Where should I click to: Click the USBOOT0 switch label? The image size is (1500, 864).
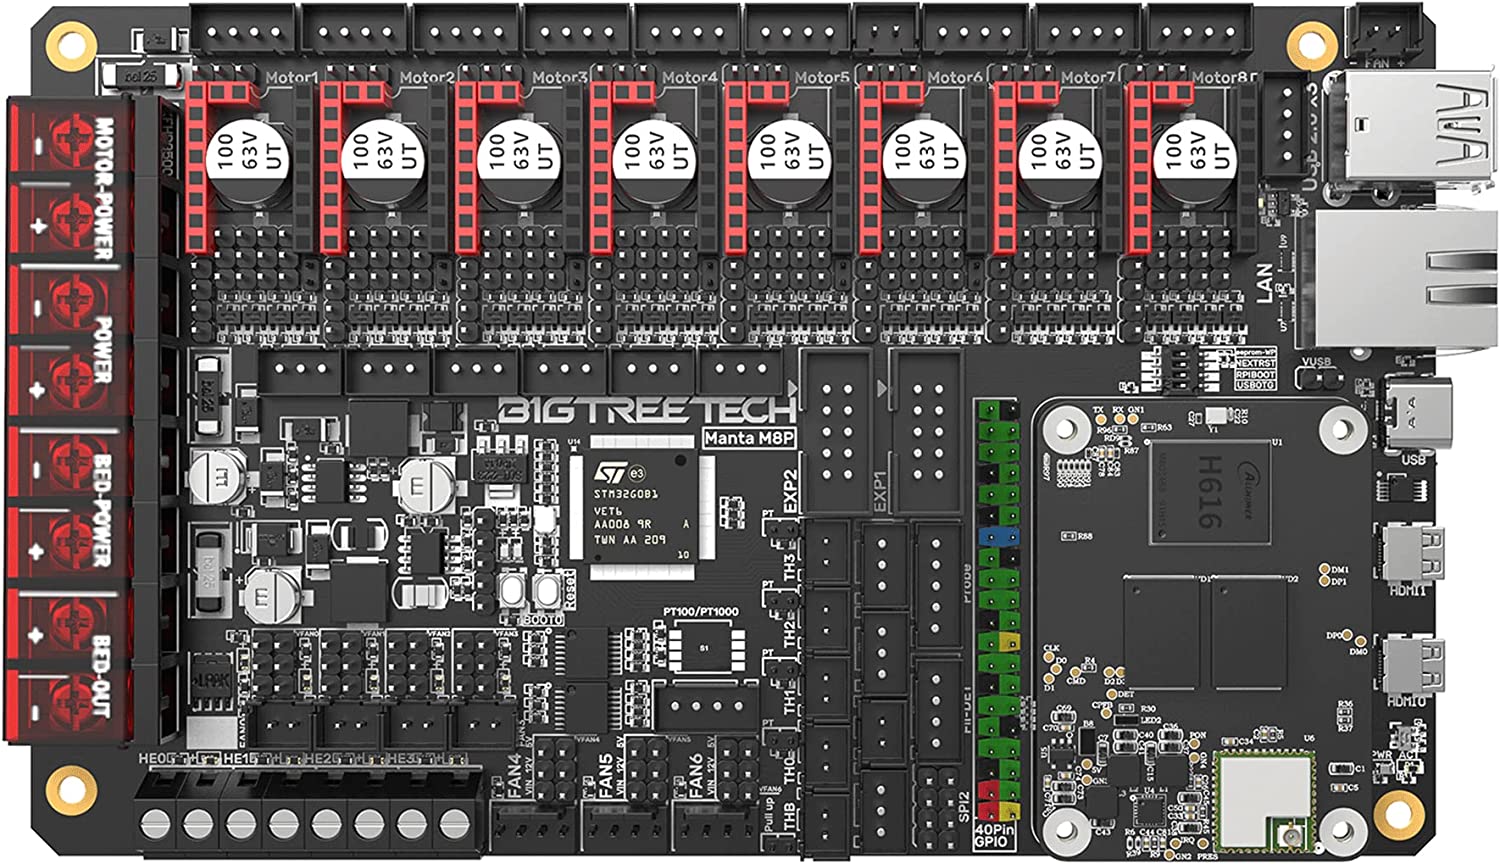(x=1255, y=386)
